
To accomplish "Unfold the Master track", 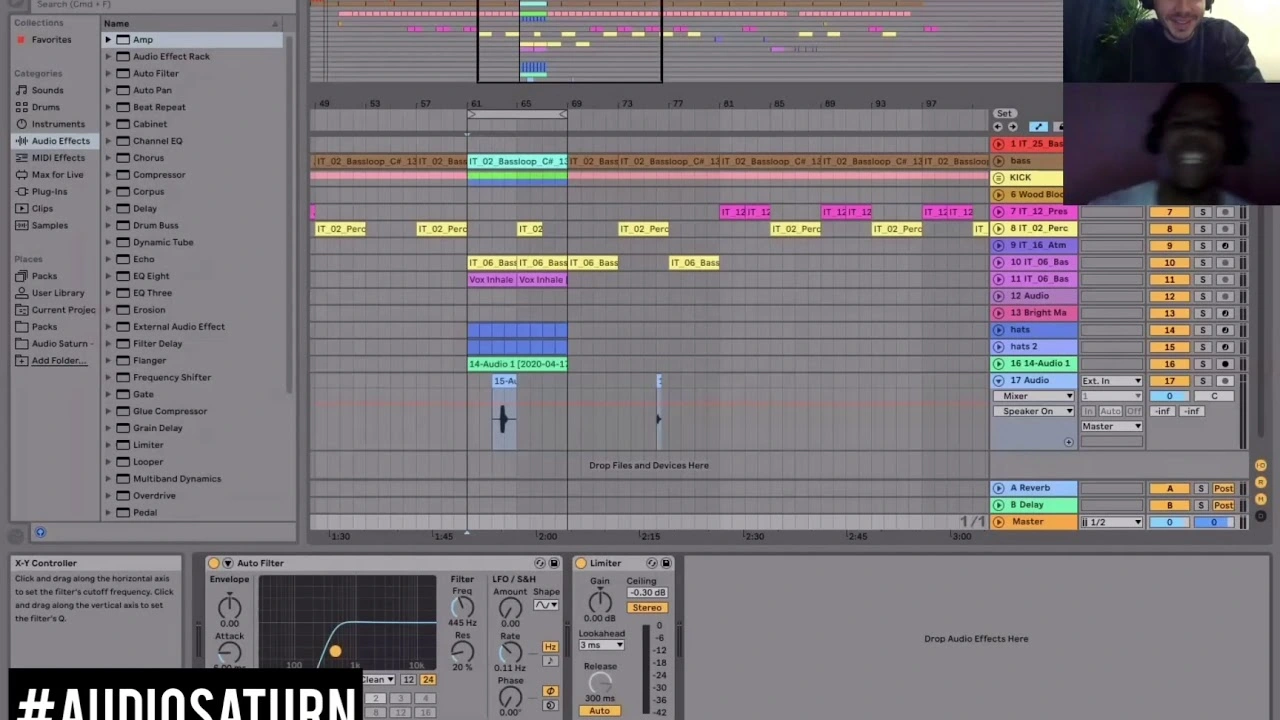I will 998,522.
